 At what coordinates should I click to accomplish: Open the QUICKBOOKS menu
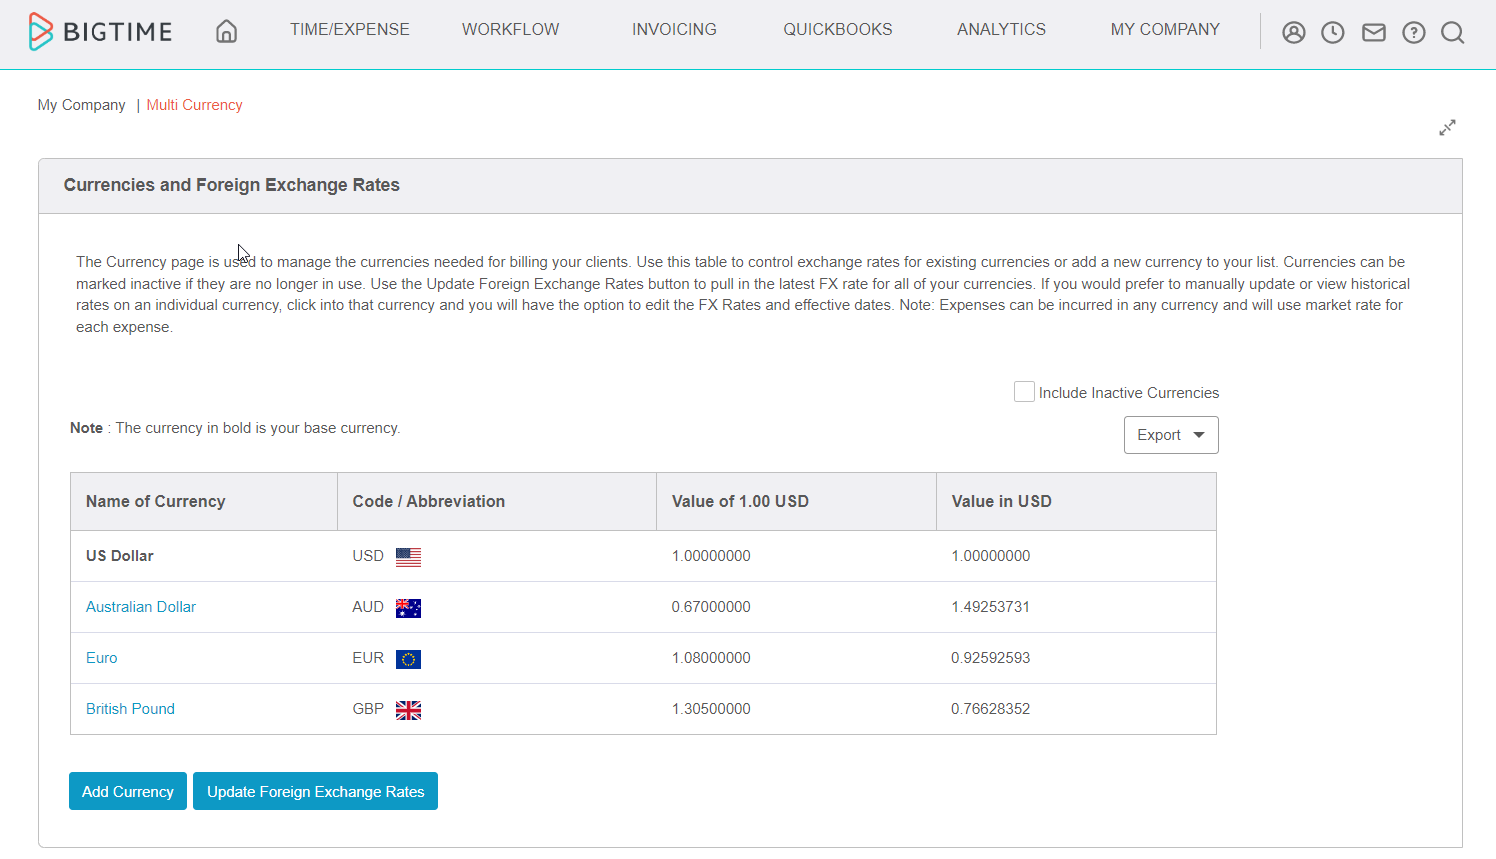[x=838, y=30]
